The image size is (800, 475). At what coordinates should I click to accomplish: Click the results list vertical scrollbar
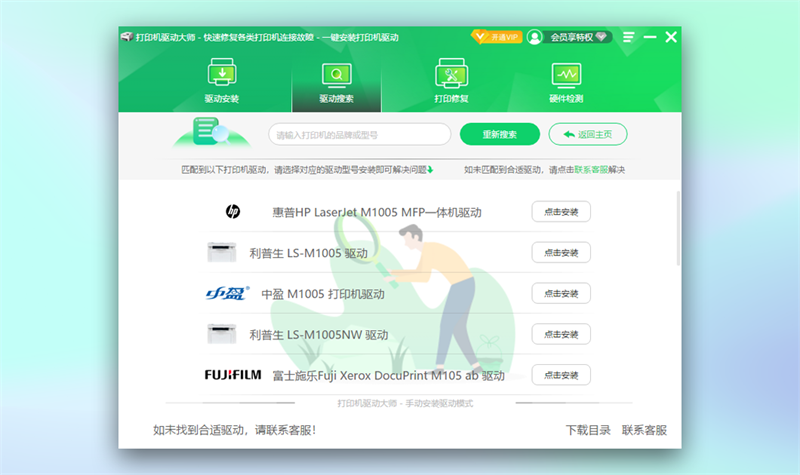[x=678, y=228]
